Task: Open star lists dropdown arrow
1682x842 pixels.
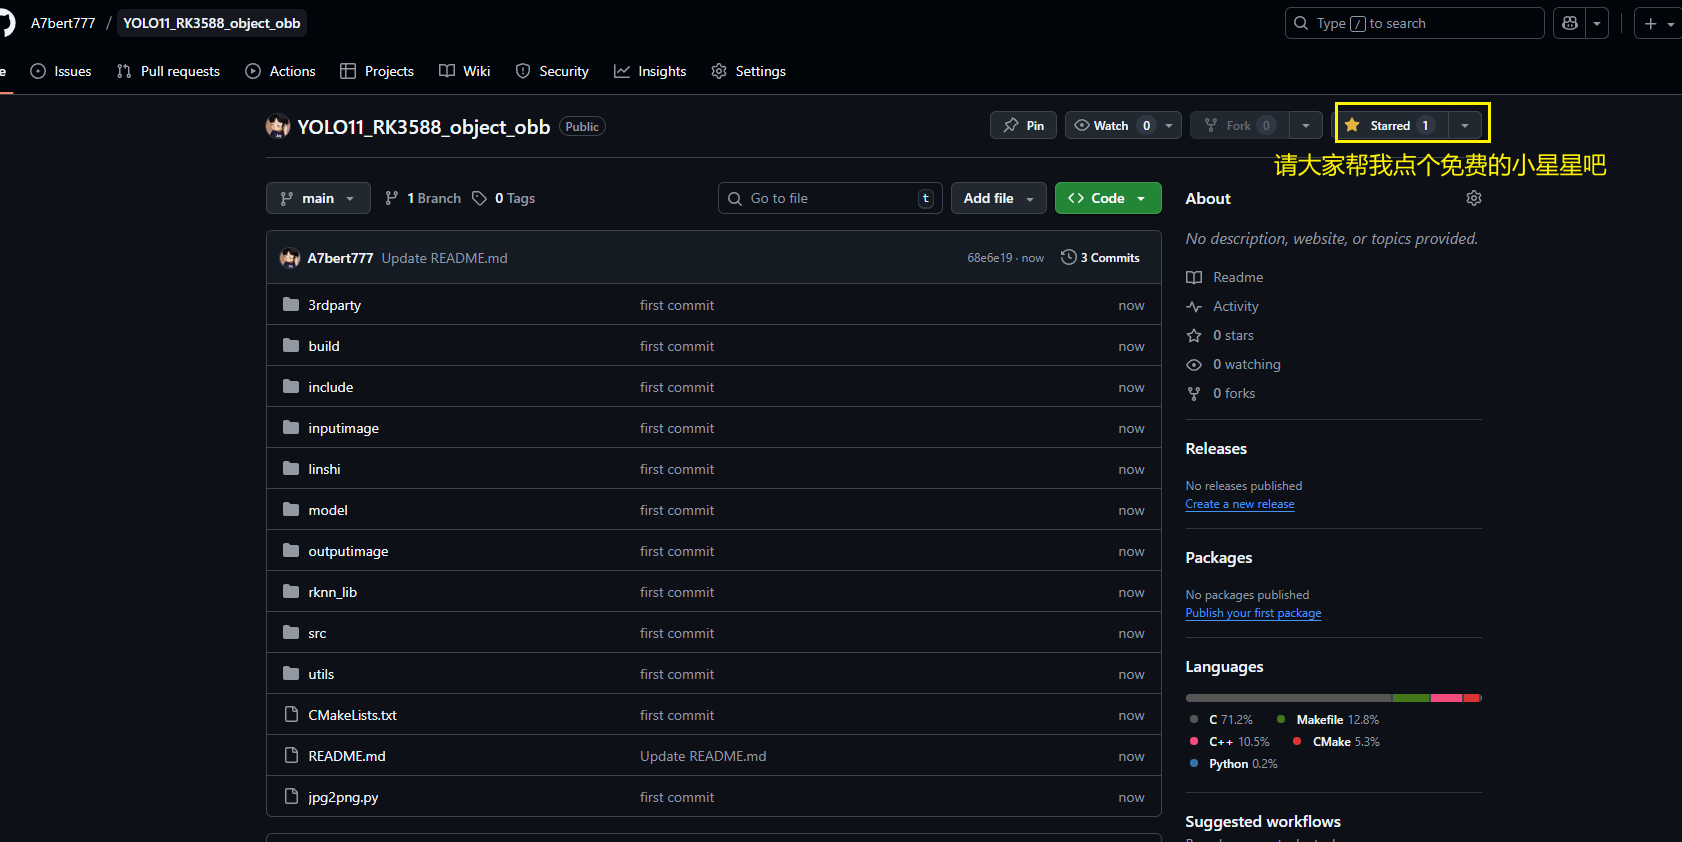Action: (1465, 125)
